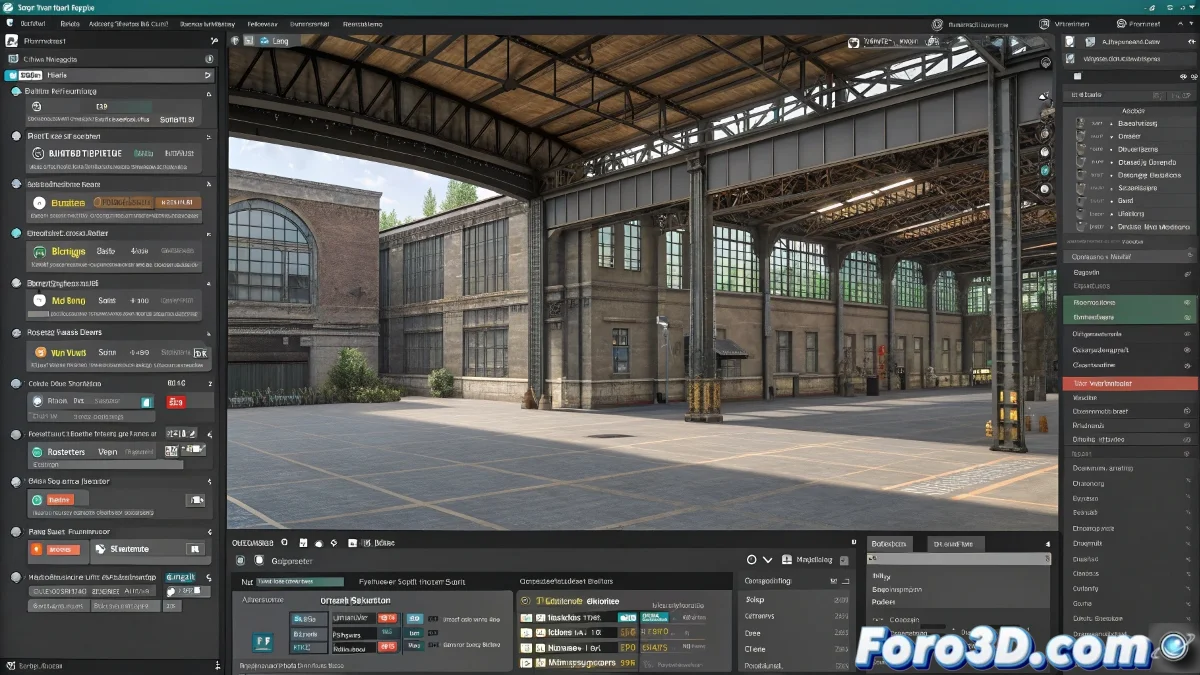The image size is (1200, 675).
Task: Click the white circle icon beside 'Md Bong'
Action: [x=39, y=300]
